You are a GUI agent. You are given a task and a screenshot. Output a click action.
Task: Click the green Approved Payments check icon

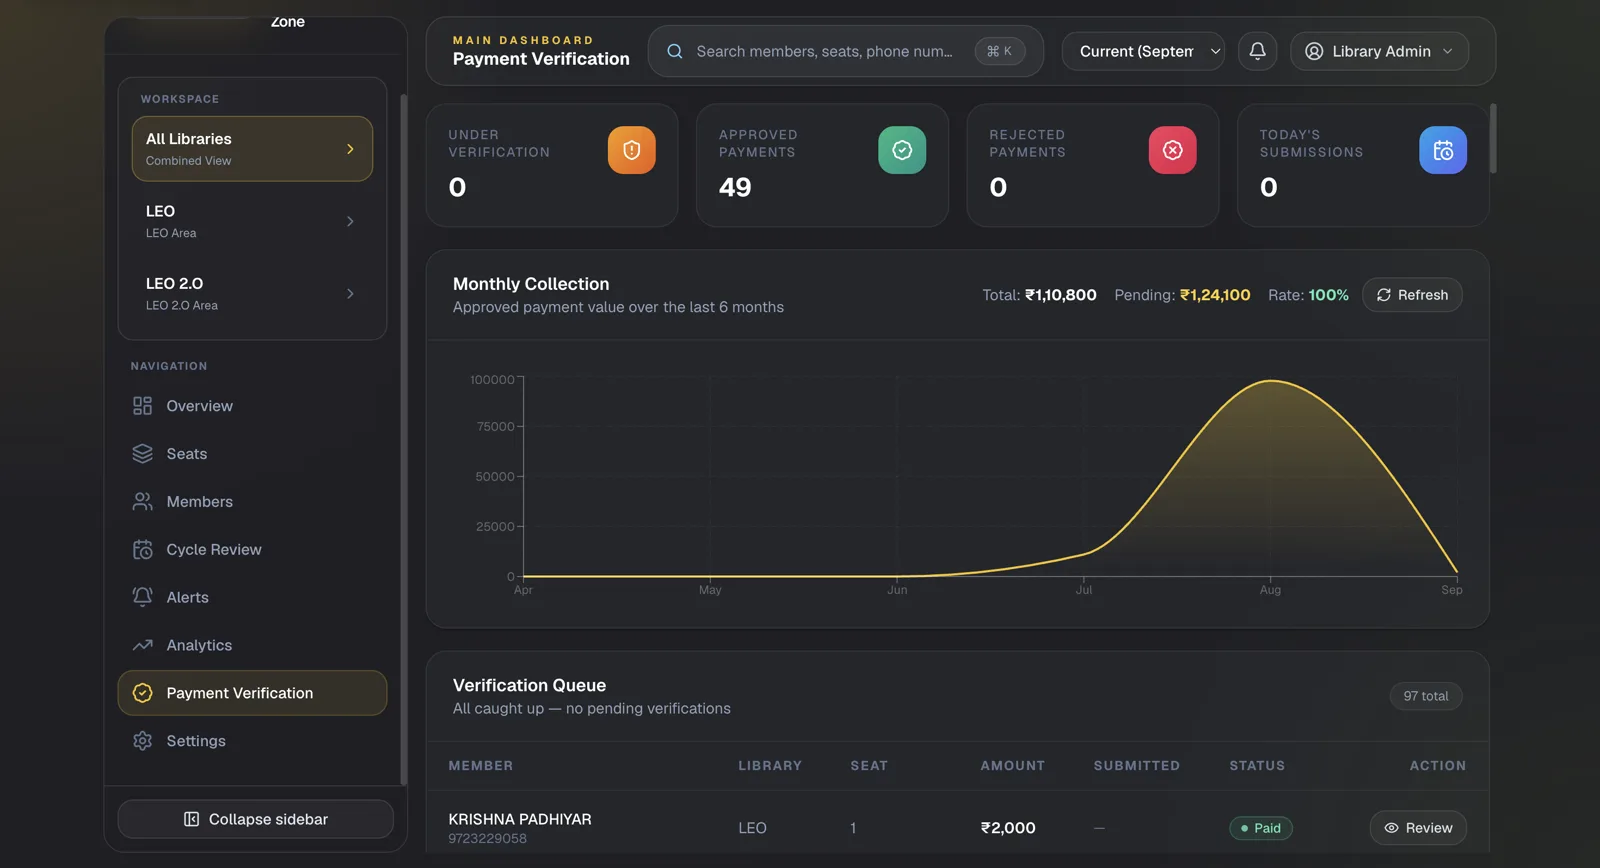pyautogui.click(x=902, y=150)
